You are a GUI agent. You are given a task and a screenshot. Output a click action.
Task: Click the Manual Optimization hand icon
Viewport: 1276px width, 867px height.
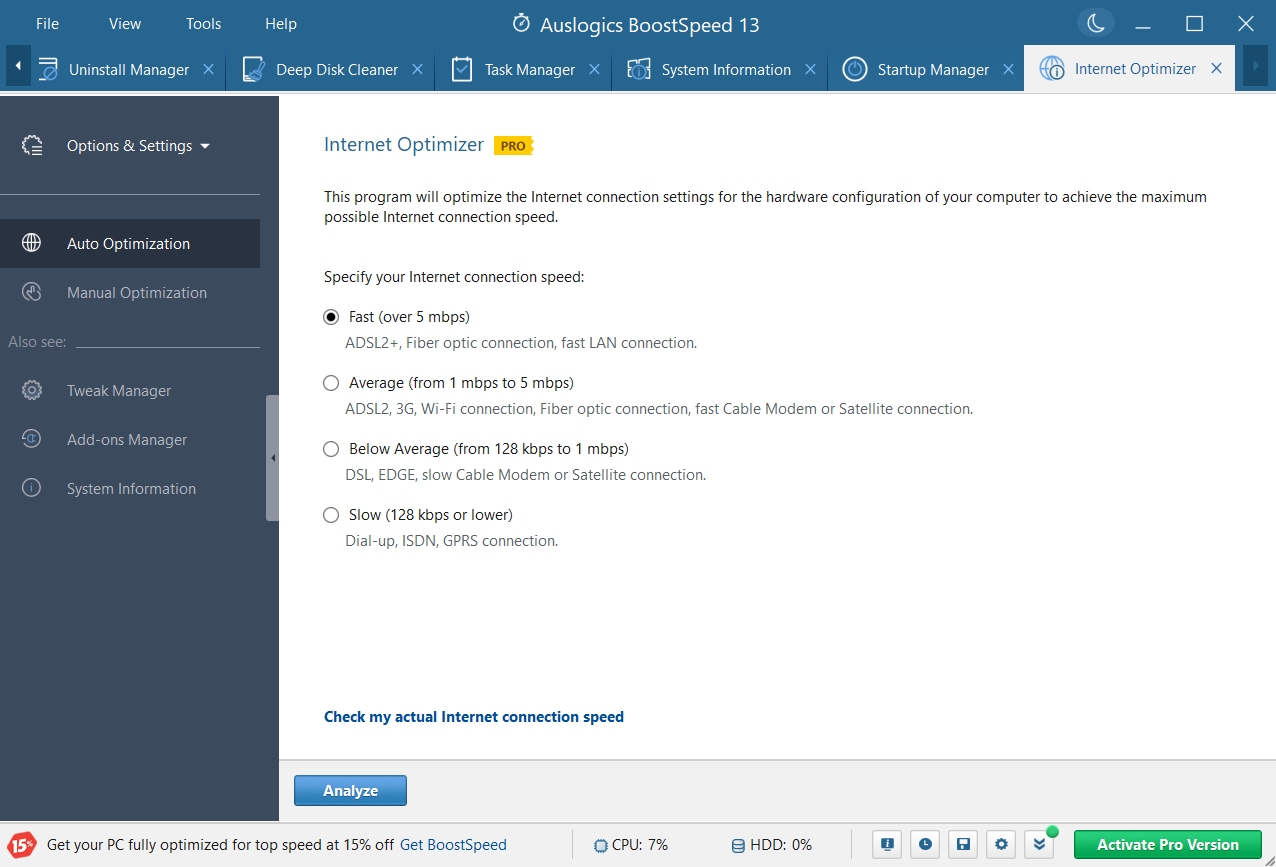click(32, 292)
